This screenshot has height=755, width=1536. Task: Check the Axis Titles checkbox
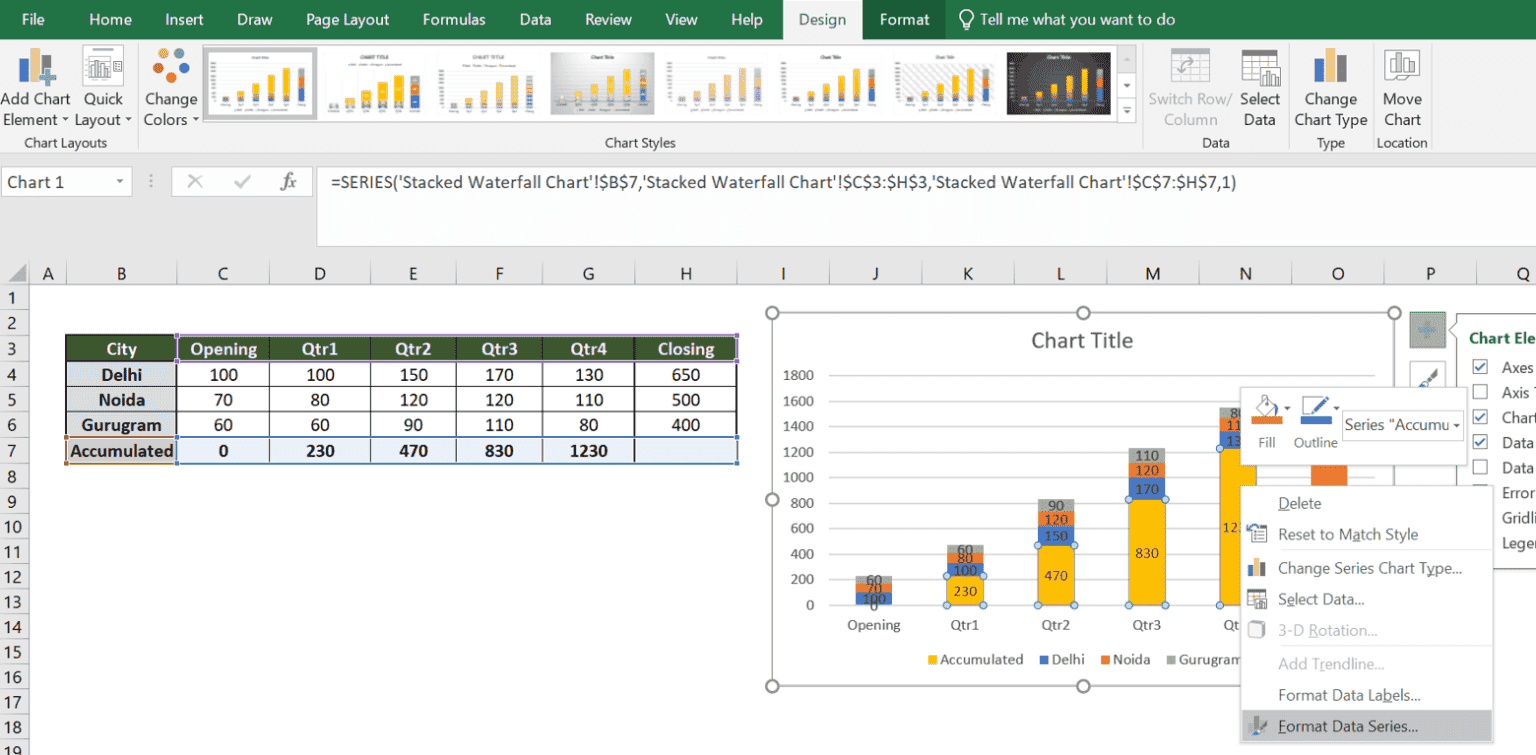coord(1480,392)
